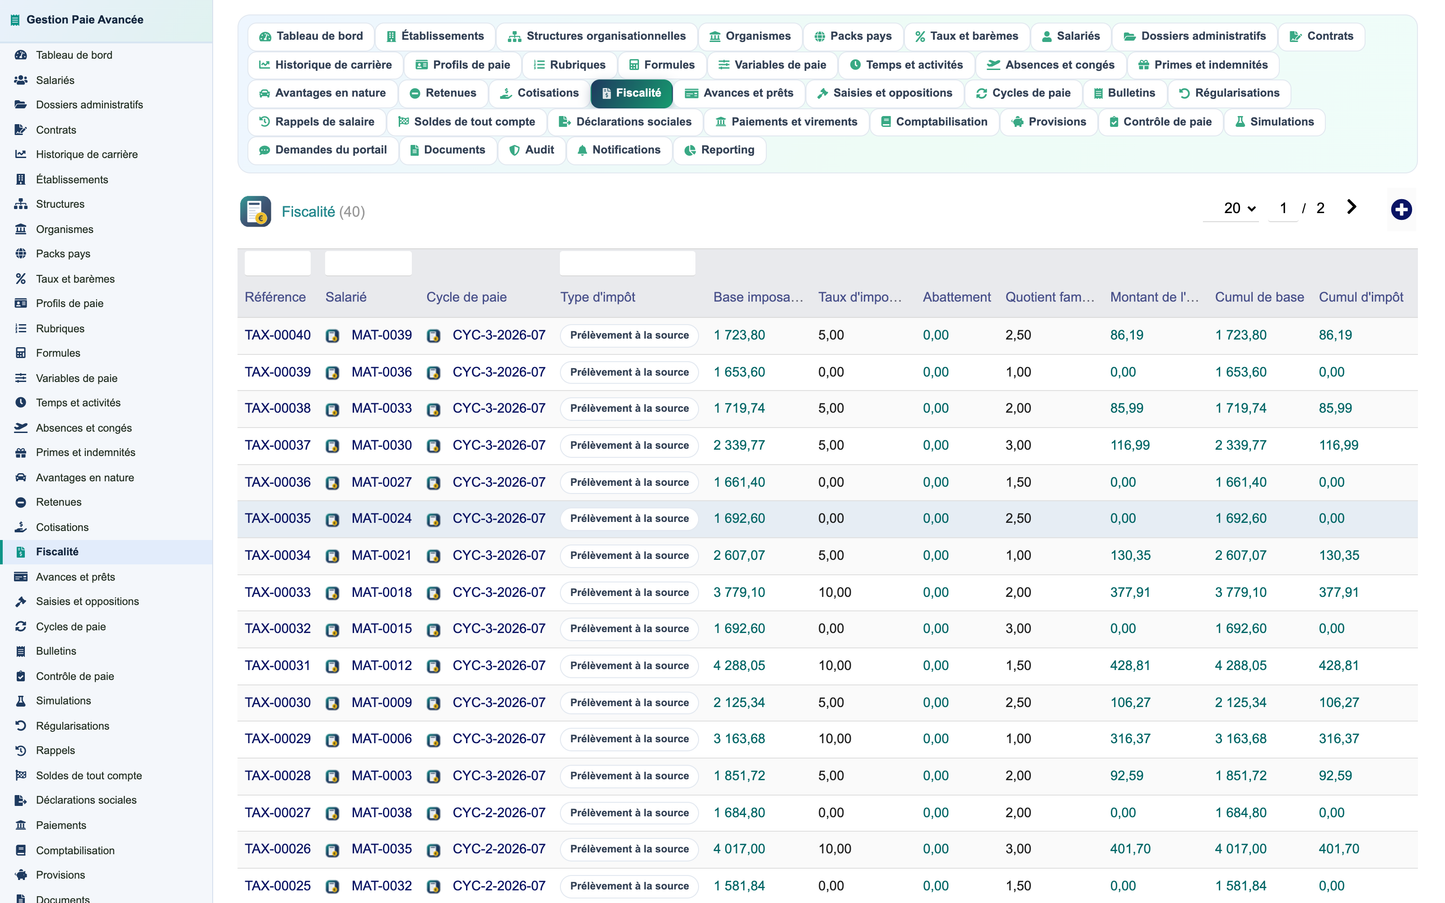Switch to Déclarations sociales tab
Image resolution: width=1445 pixels, height=903 pixels.
tap(624, 122)
